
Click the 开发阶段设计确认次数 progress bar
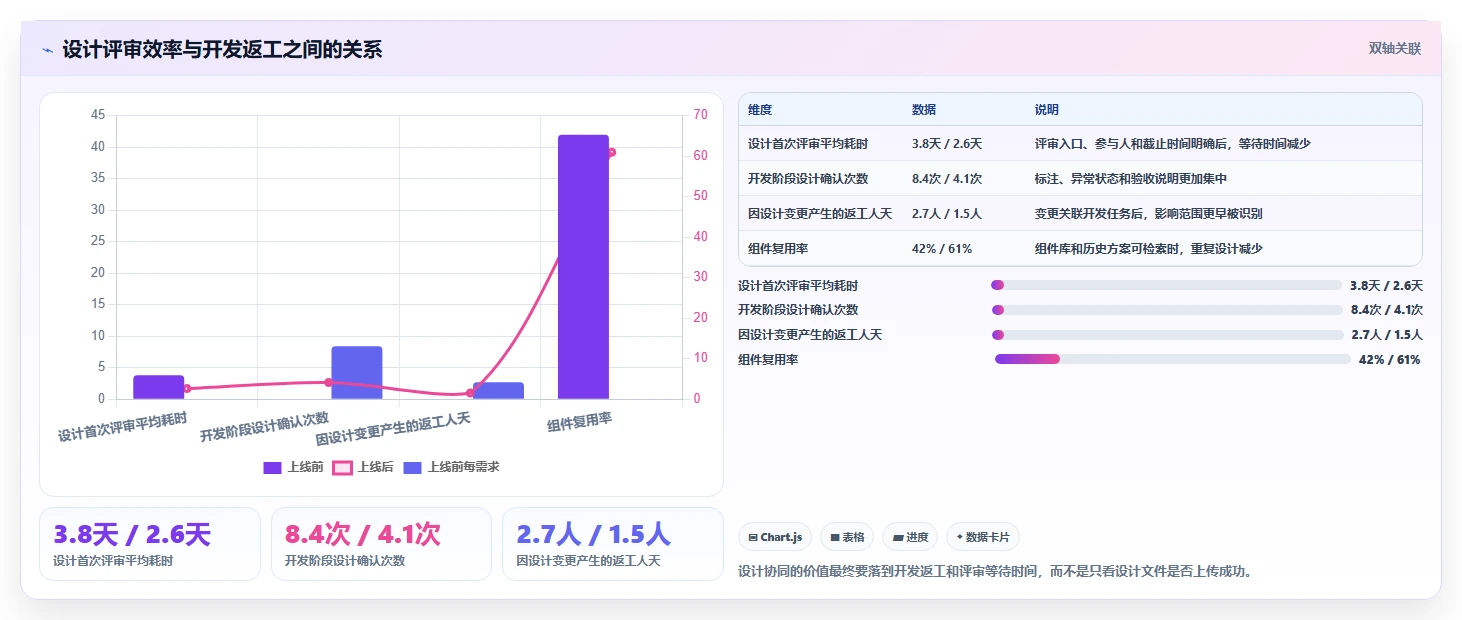pyautogui.click(x=1167, y=310)
